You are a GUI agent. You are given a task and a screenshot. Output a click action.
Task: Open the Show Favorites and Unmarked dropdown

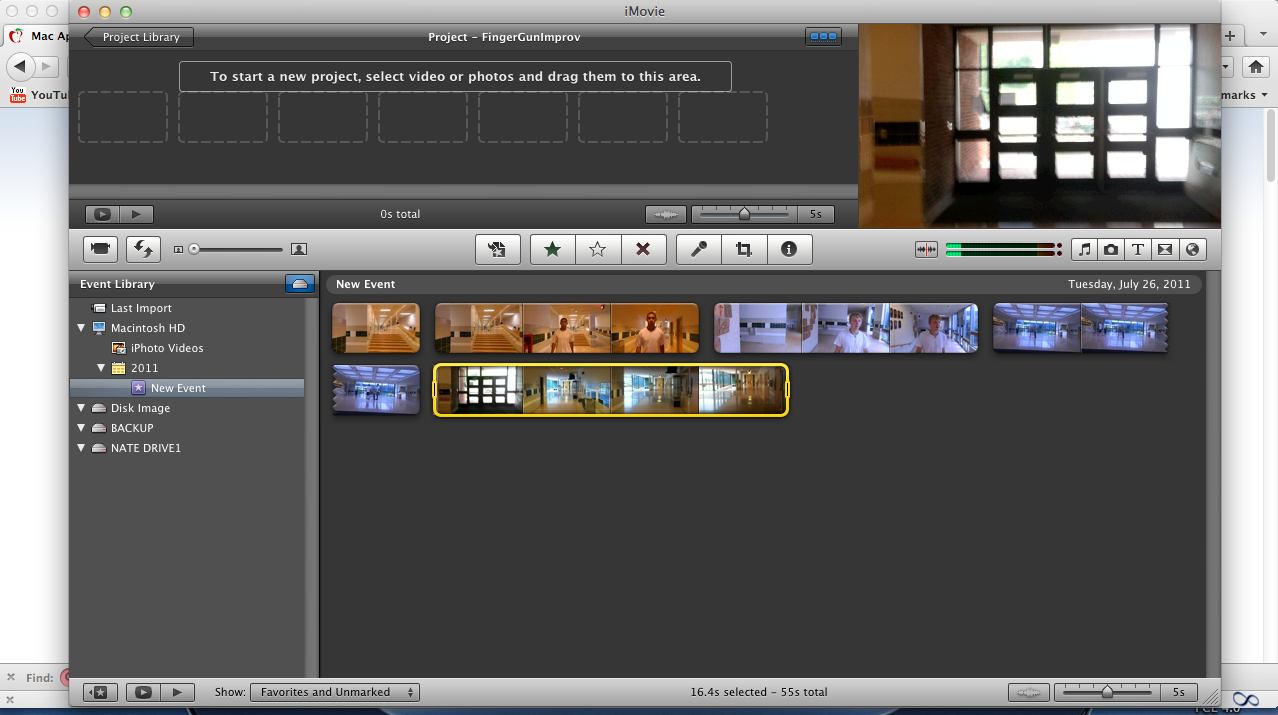(x=334, y=692)
